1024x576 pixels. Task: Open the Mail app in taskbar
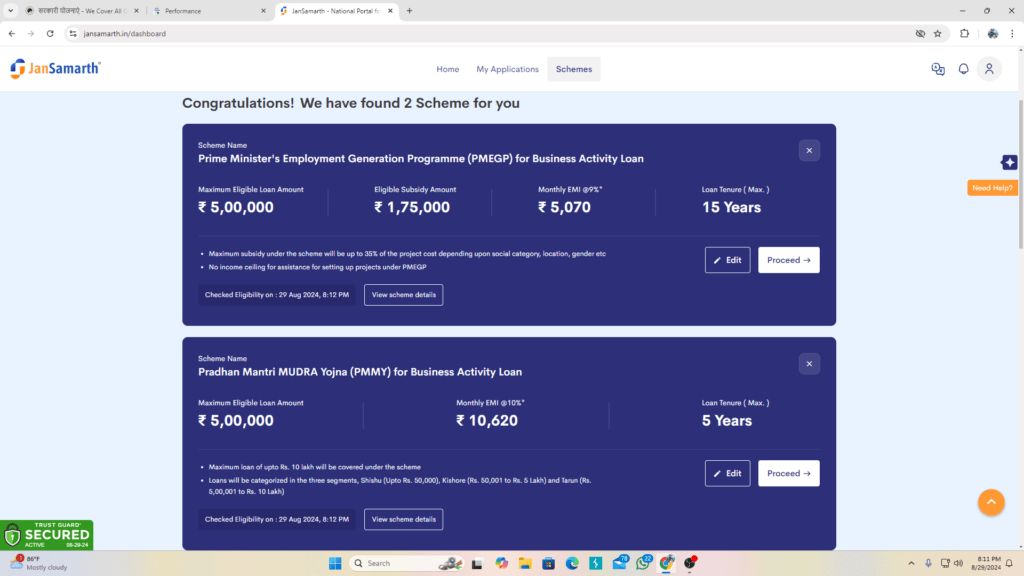pyautogui.click(x=620, y=563)
